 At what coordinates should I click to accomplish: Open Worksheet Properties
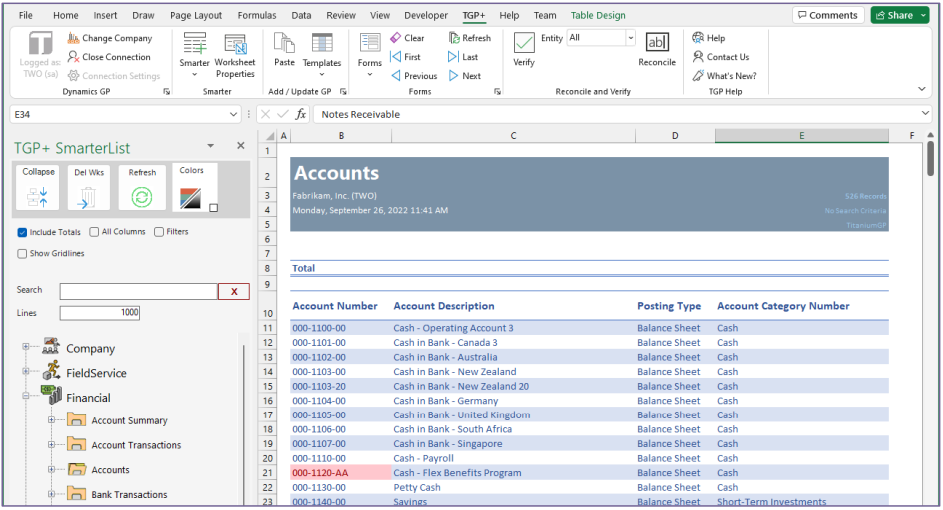235,56
